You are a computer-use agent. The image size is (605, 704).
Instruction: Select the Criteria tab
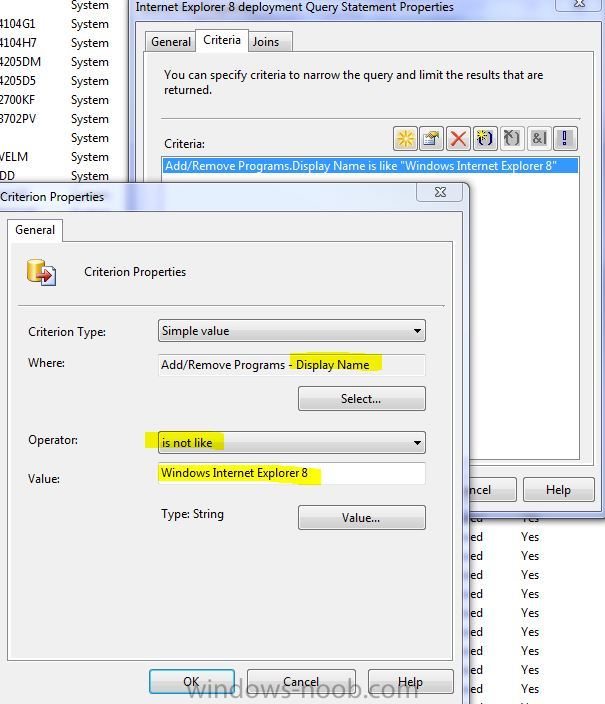[222, 40]
